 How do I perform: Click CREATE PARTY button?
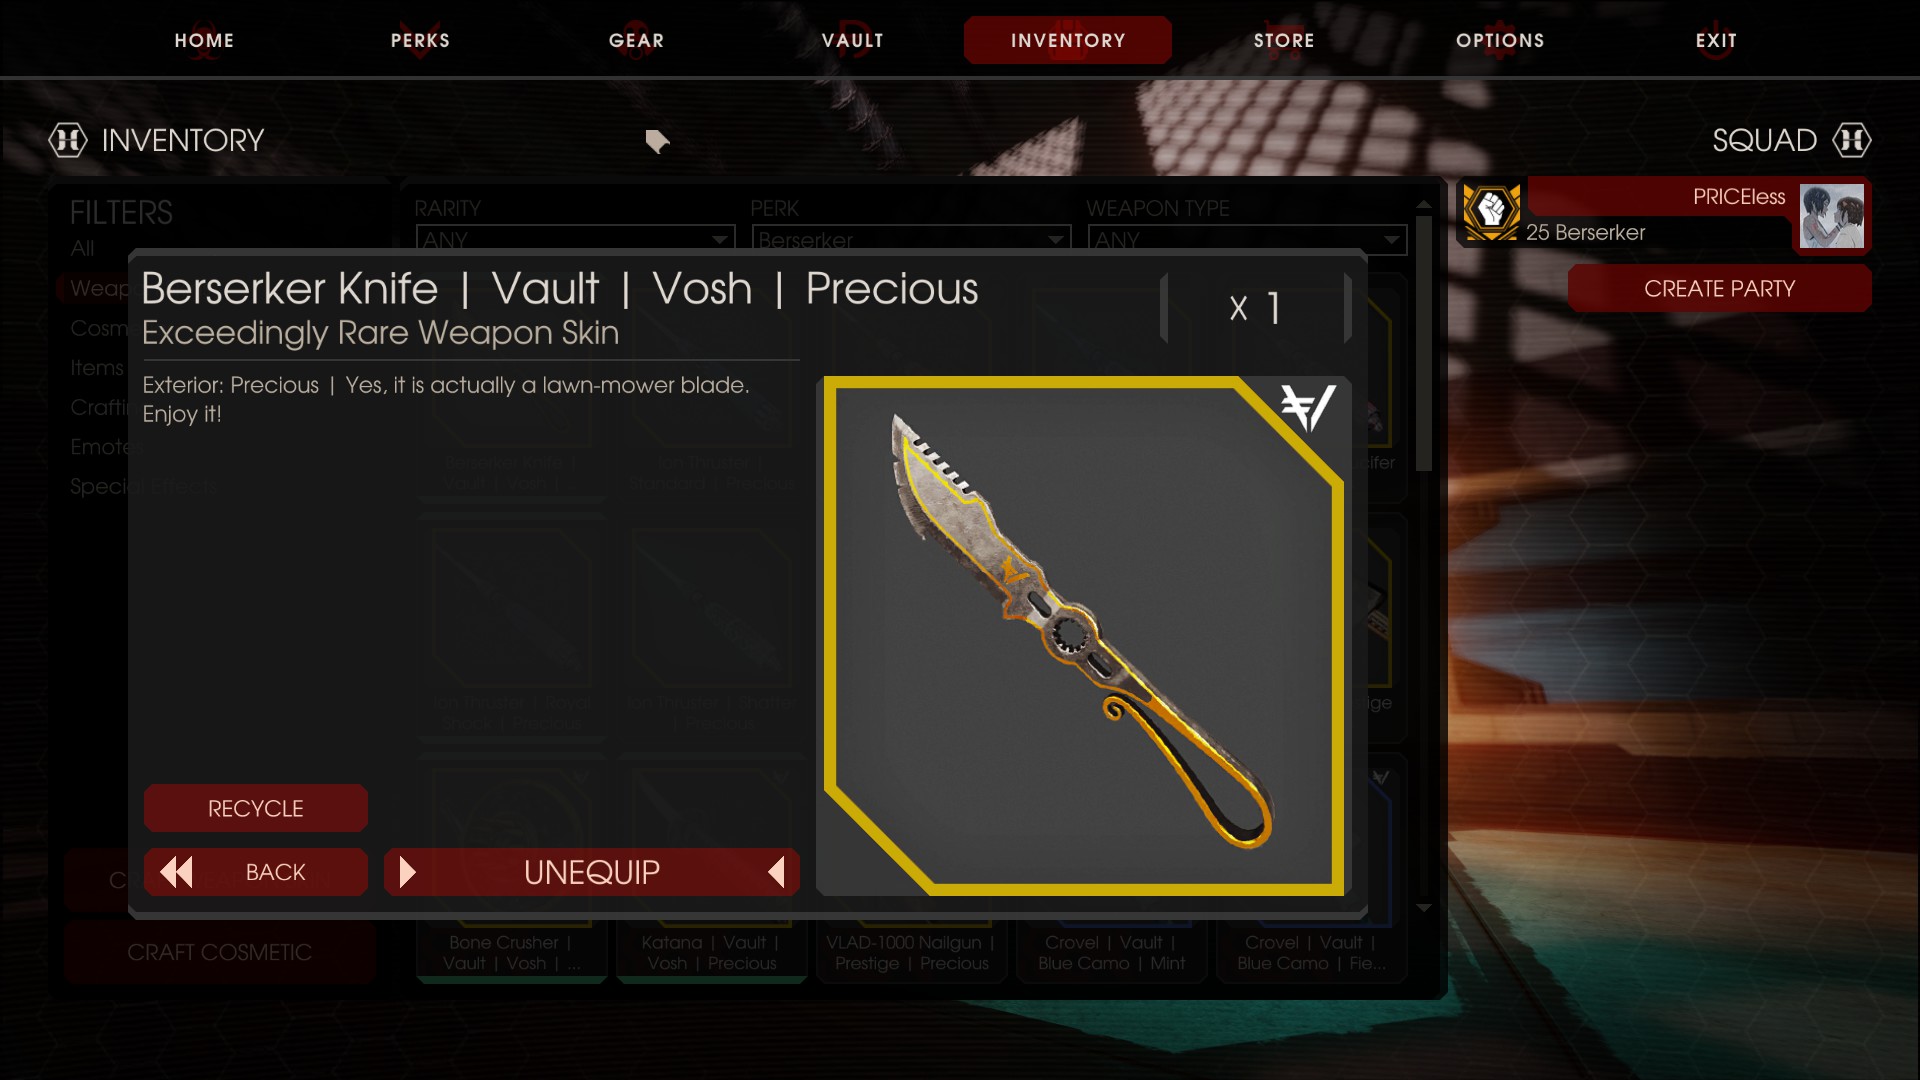[x=1719, y=288]
